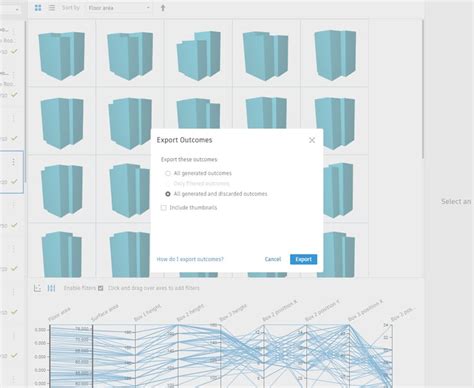Click the blue Export button
The height and width of the screenshot is (388, 474).
303,259
